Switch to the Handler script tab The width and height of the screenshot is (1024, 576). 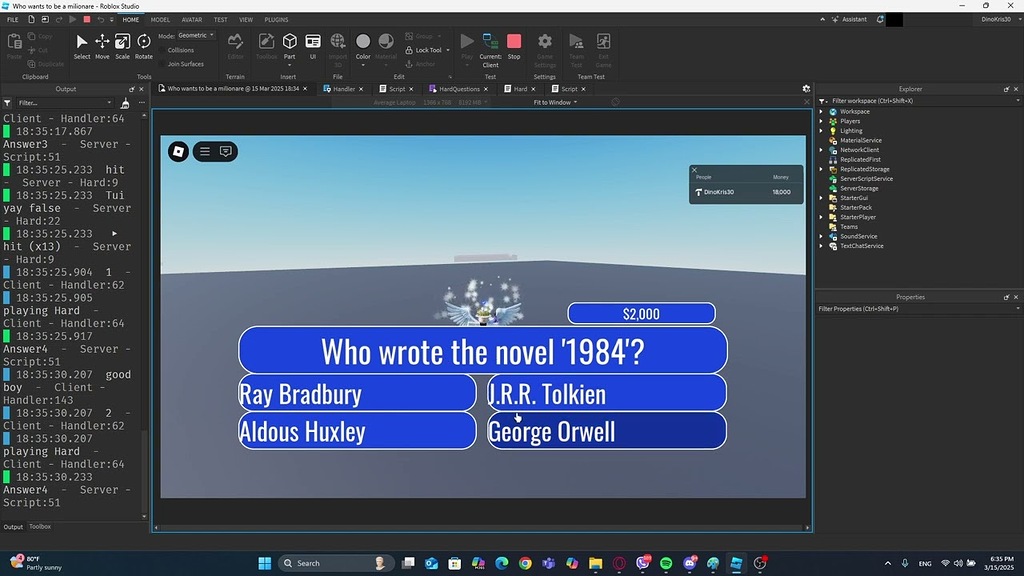coord(344,89)
